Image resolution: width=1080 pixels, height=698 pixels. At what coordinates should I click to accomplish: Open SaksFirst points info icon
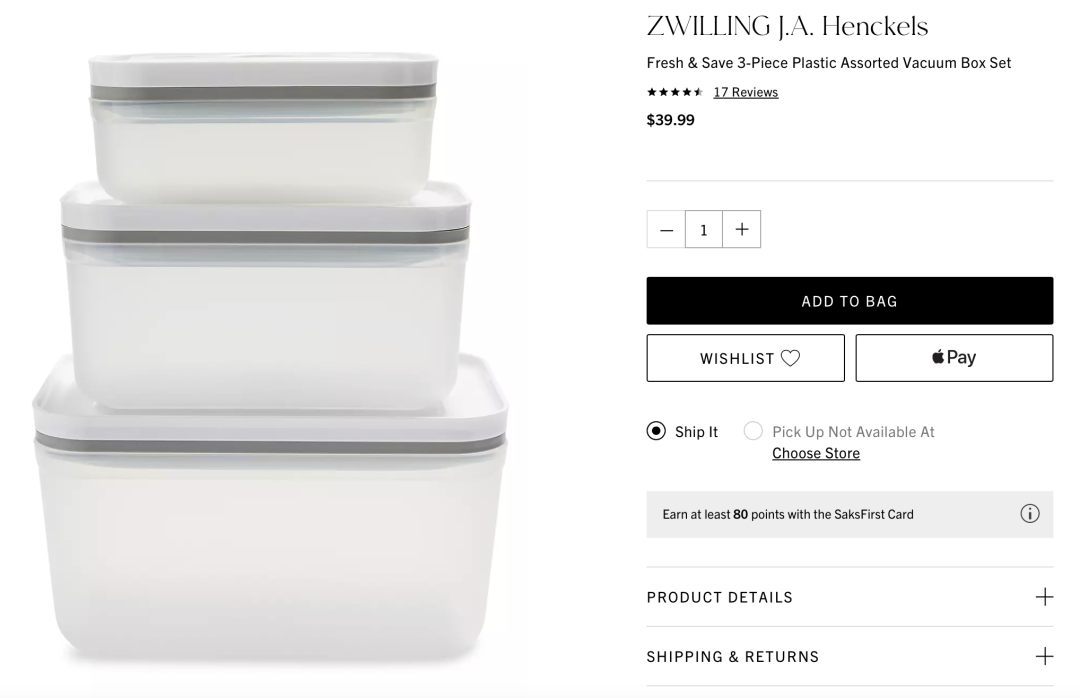(1030, 514)
